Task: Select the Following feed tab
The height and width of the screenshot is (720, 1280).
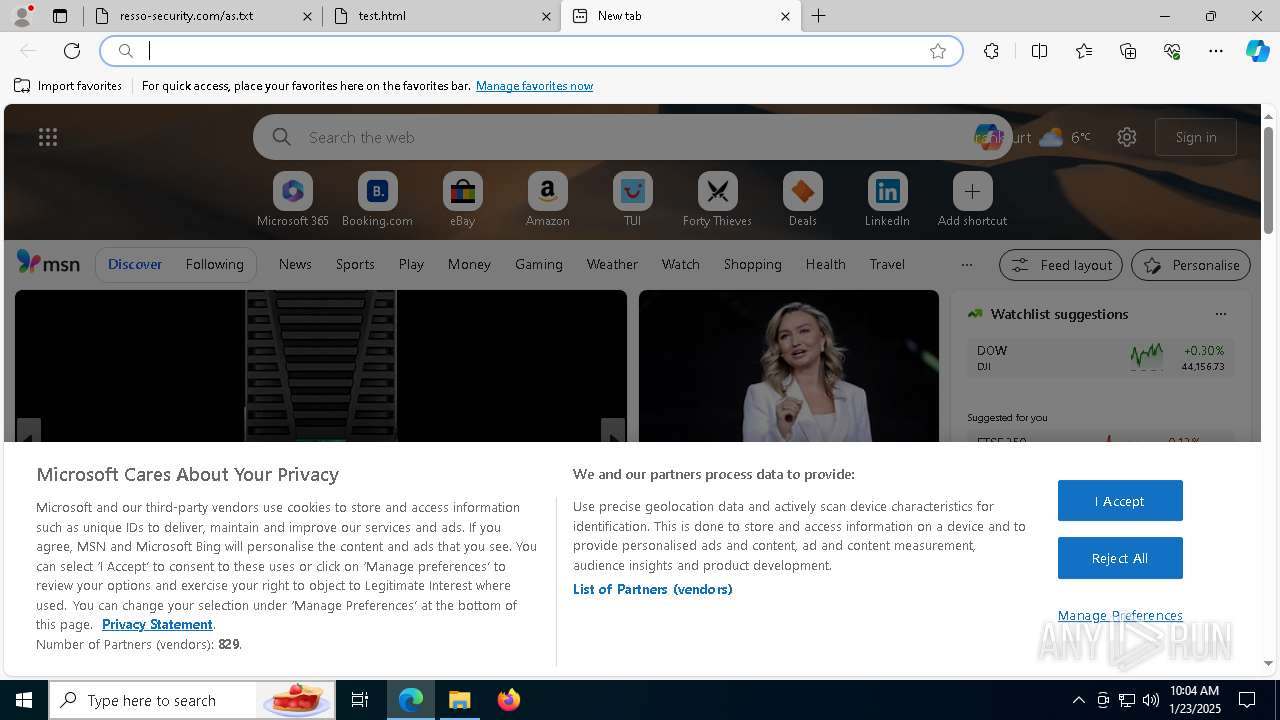Action: (x=214, y=264)
